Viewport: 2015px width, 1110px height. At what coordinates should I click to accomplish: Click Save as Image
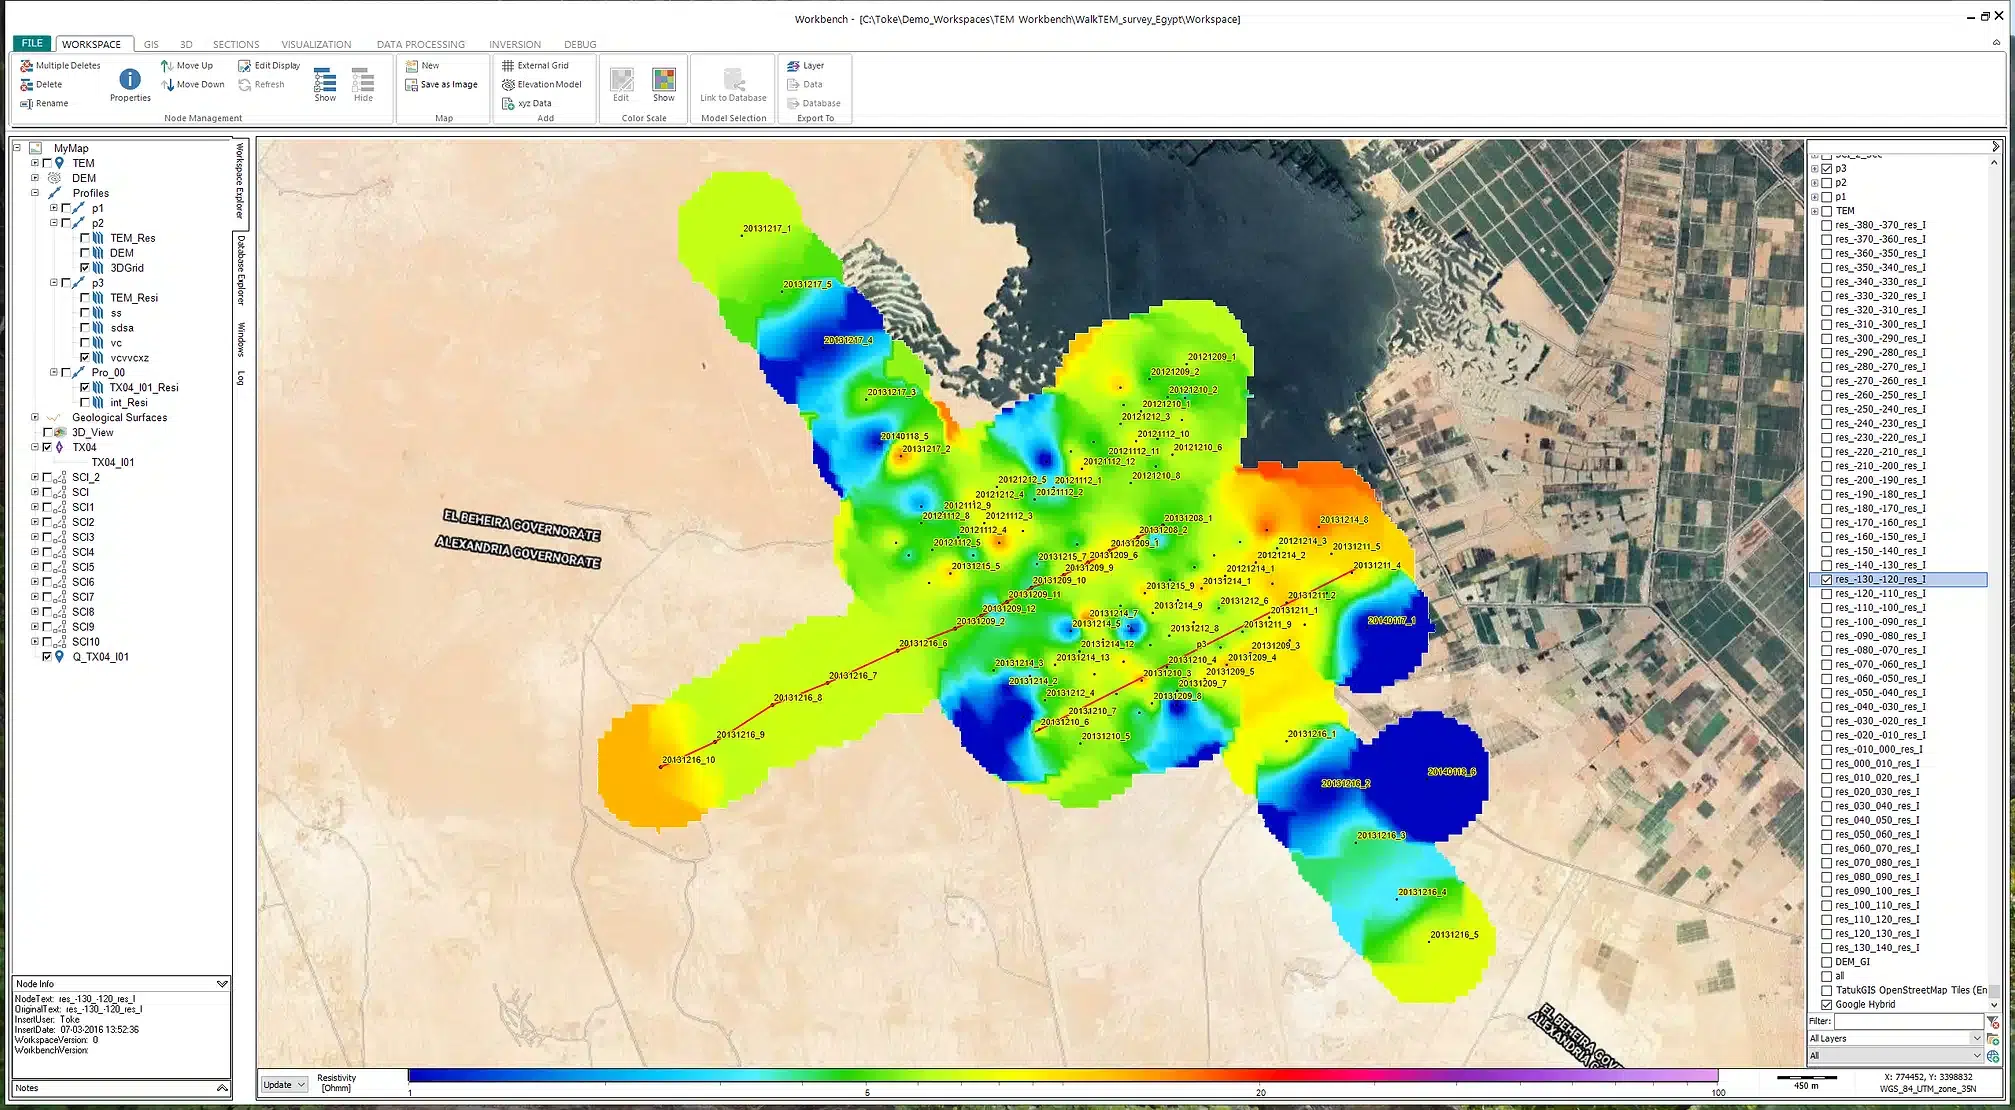point(441,85)
